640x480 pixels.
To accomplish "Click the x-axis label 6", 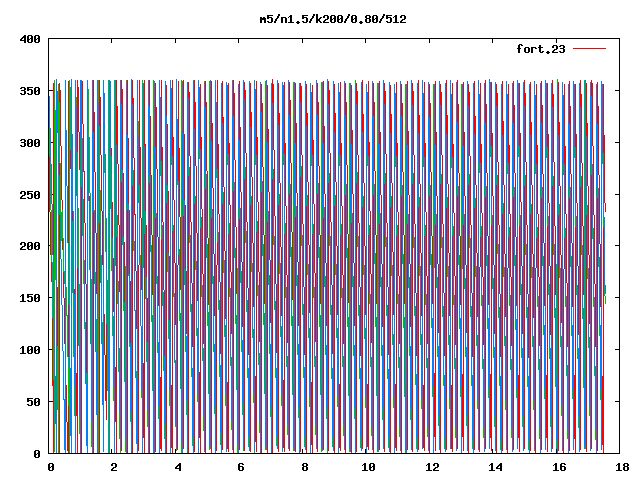I will tap(241, 467).
